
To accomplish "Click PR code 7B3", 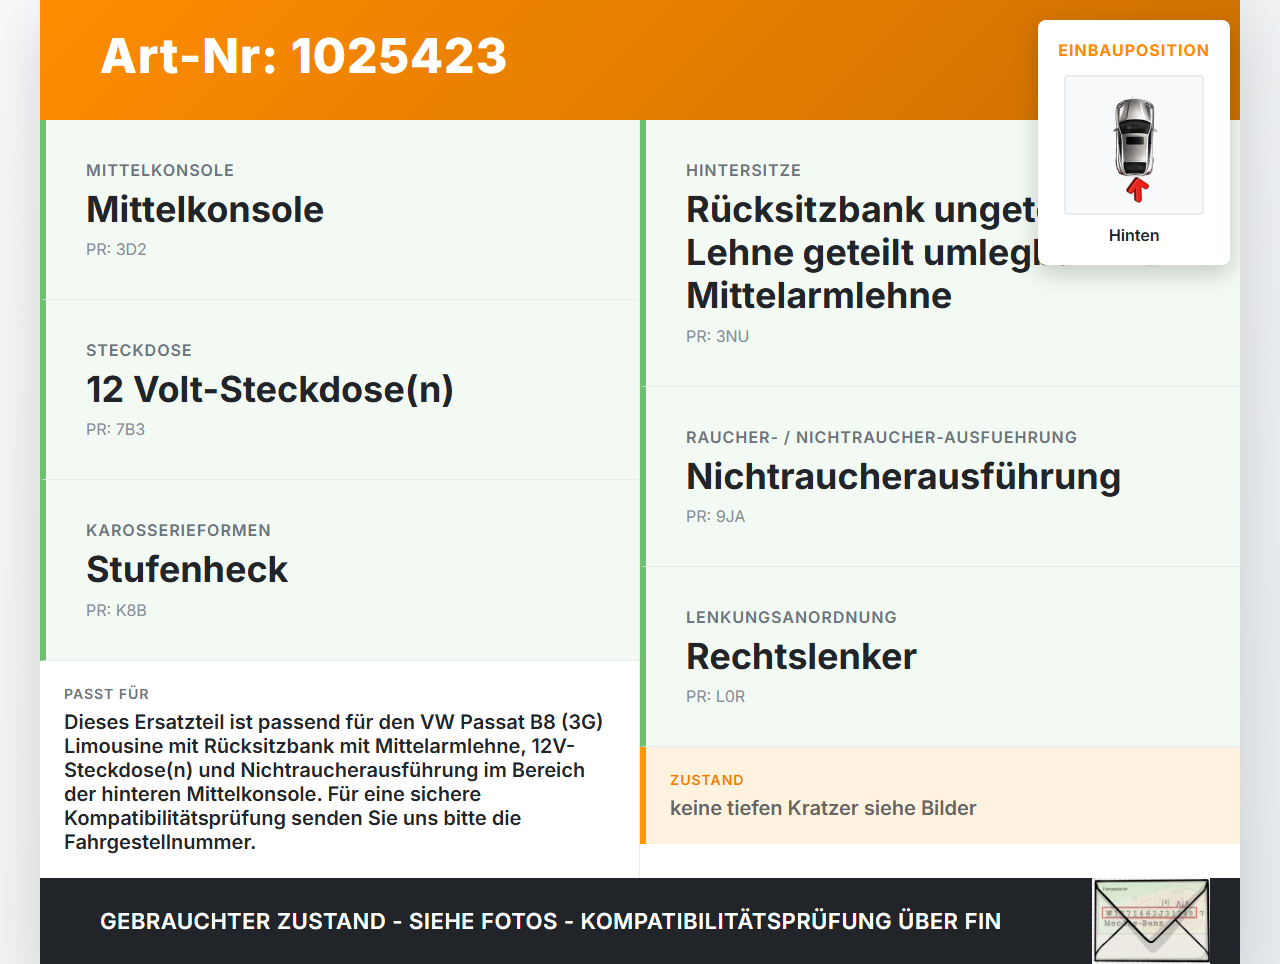I will pyautogui.click(x=116, y=429).
